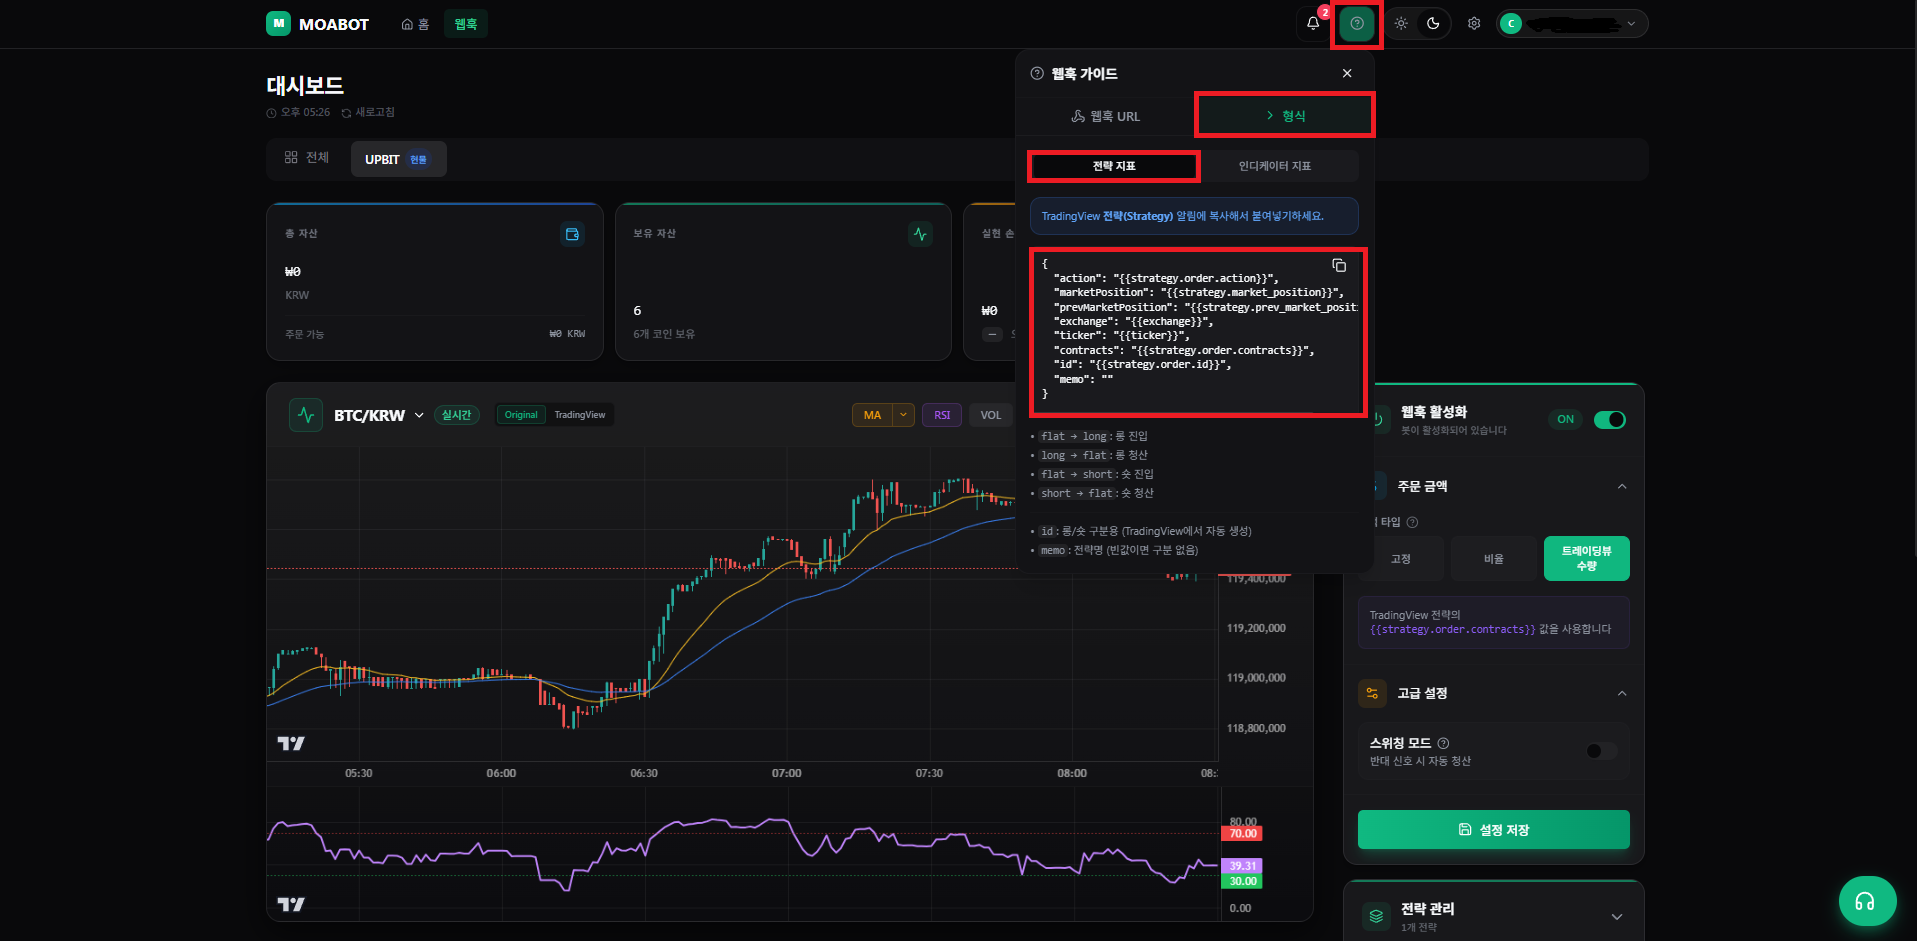Select 트레이딩뷰 수량 order type

coord(1587,559)
